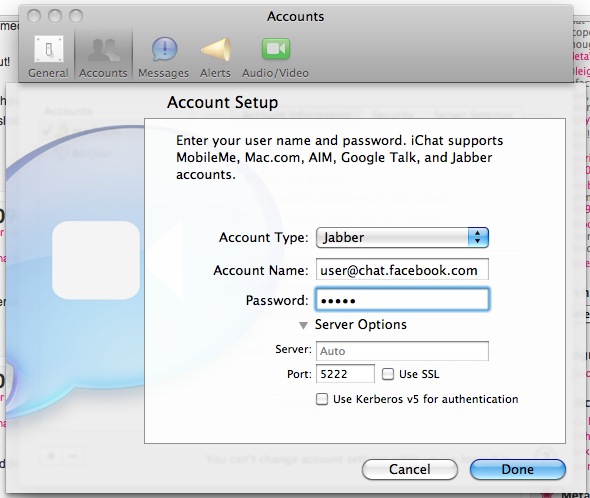
Task: Focus the Server field showing Auto
Action: [x=402, y=351]
